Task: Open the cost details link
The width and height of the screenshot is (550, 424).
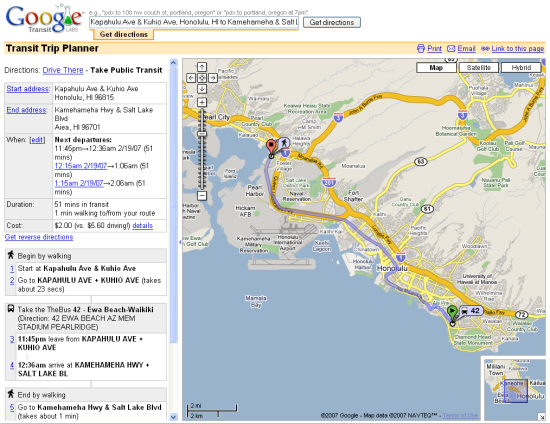Action: 142,226
